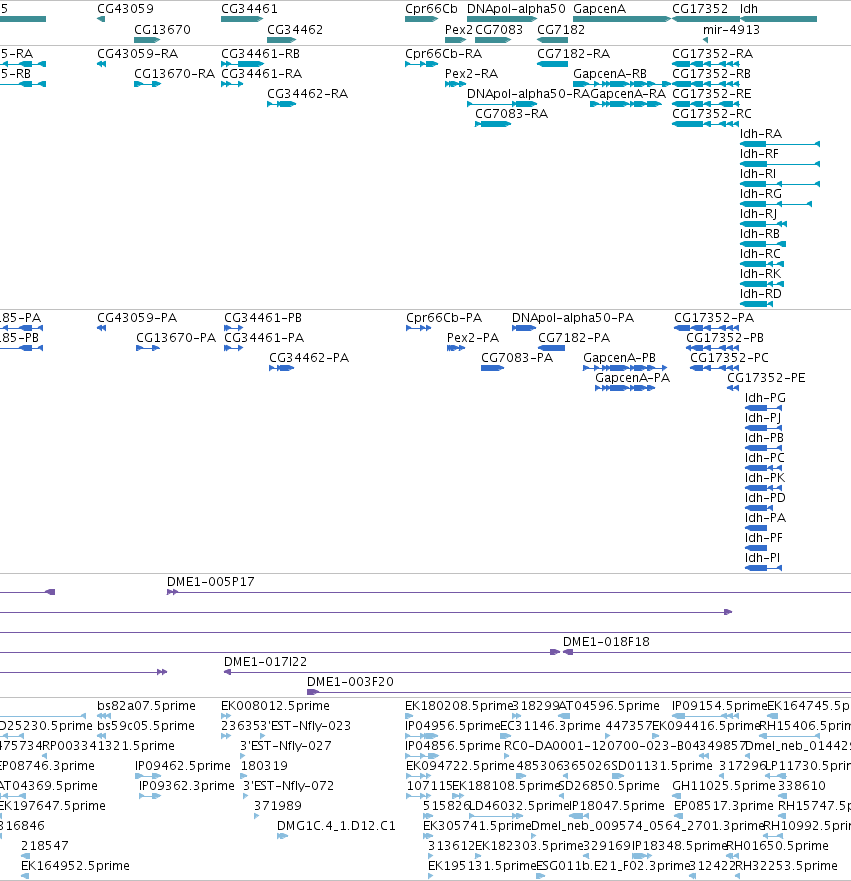Viewport: 851px width, 881px height.
Task: Click transcript label CG17352-RC
Action: pos(712,114)
